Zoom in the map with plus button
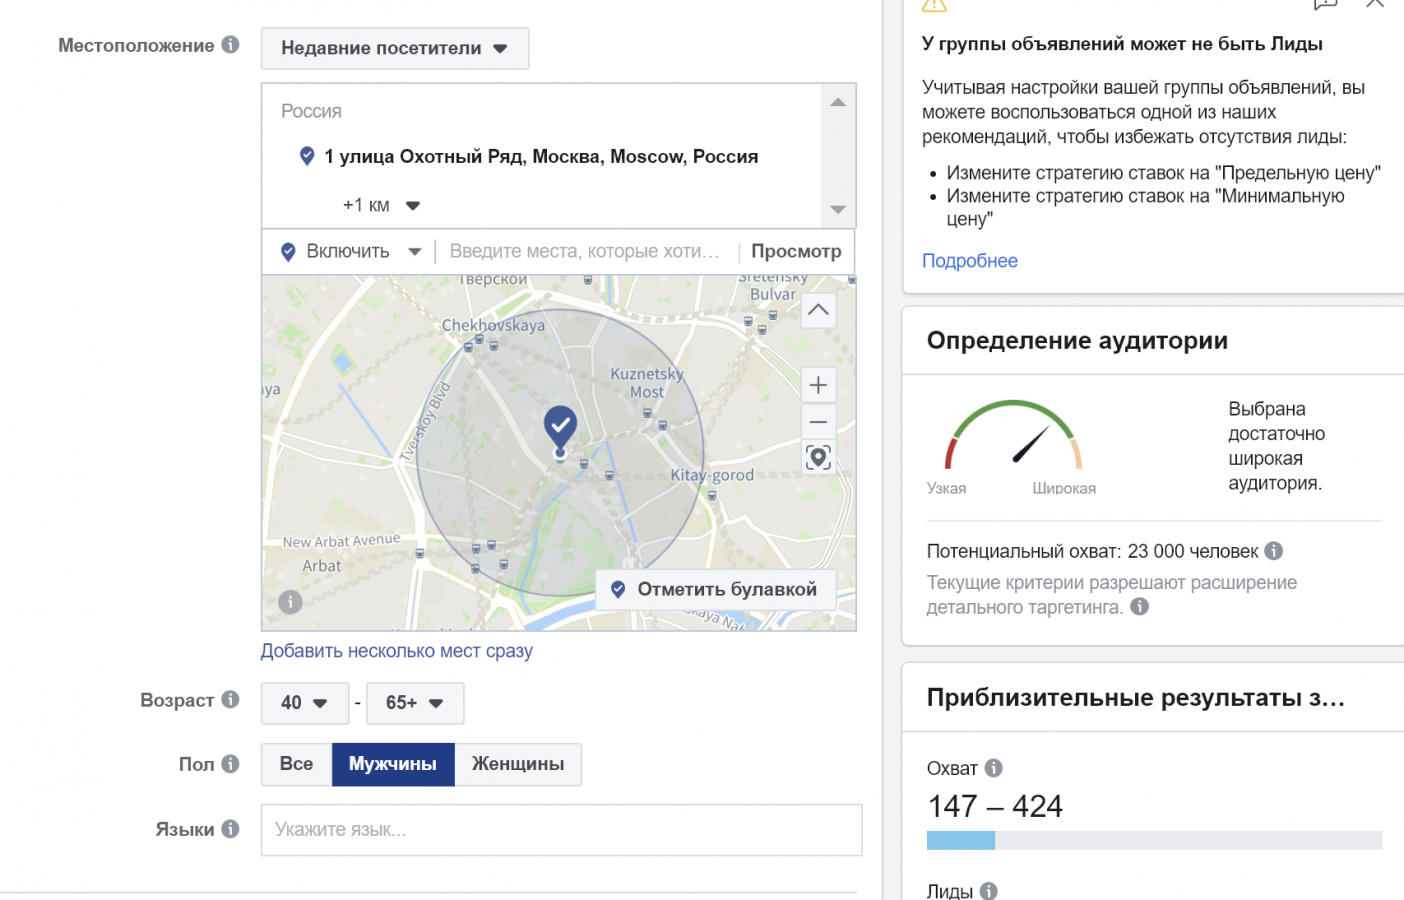This screenshot has width=1404, height=900. click(818, 385)
